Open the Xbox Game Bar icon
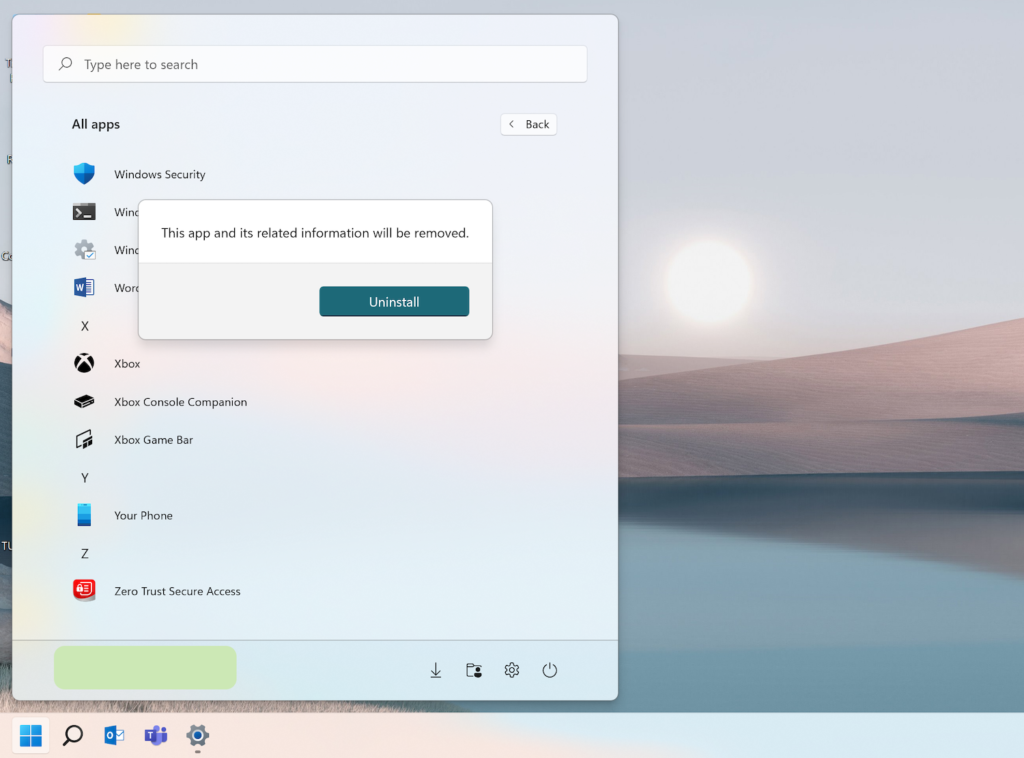The image size is (1024, 758). [x=84, y=440]
